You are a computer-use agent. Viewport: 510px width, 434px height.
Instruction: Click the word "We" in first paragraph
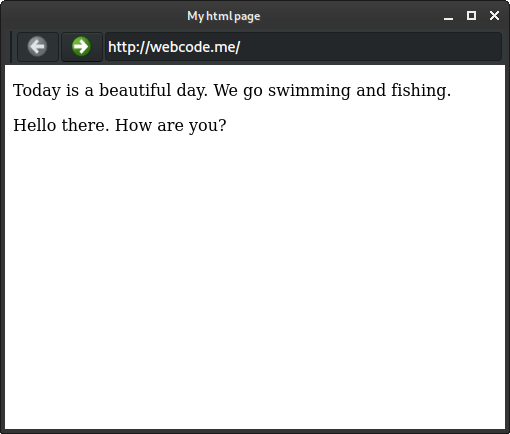coord(226,90)
